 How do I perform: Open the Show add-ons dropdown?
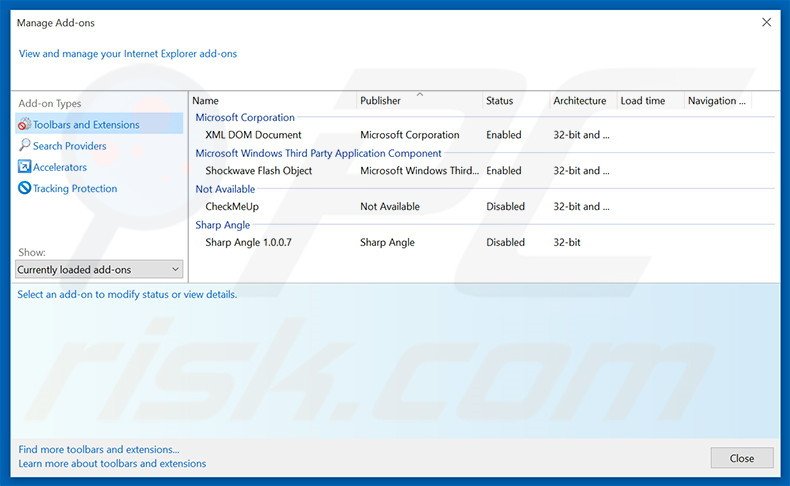pos(100,269)
